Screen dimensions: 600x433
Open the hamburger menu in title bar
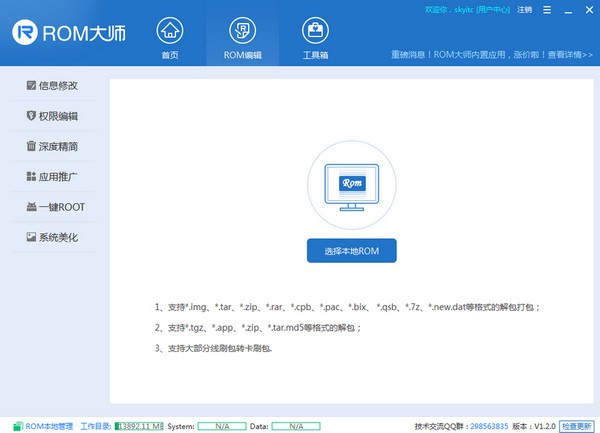click(x=544, y=9)
